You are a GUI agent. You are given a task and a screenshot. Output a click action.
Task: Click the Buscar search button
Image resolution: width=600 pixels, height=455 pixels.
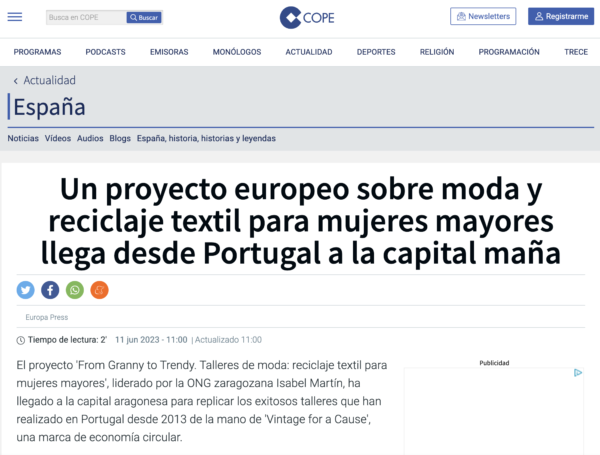tap(145, 18)
